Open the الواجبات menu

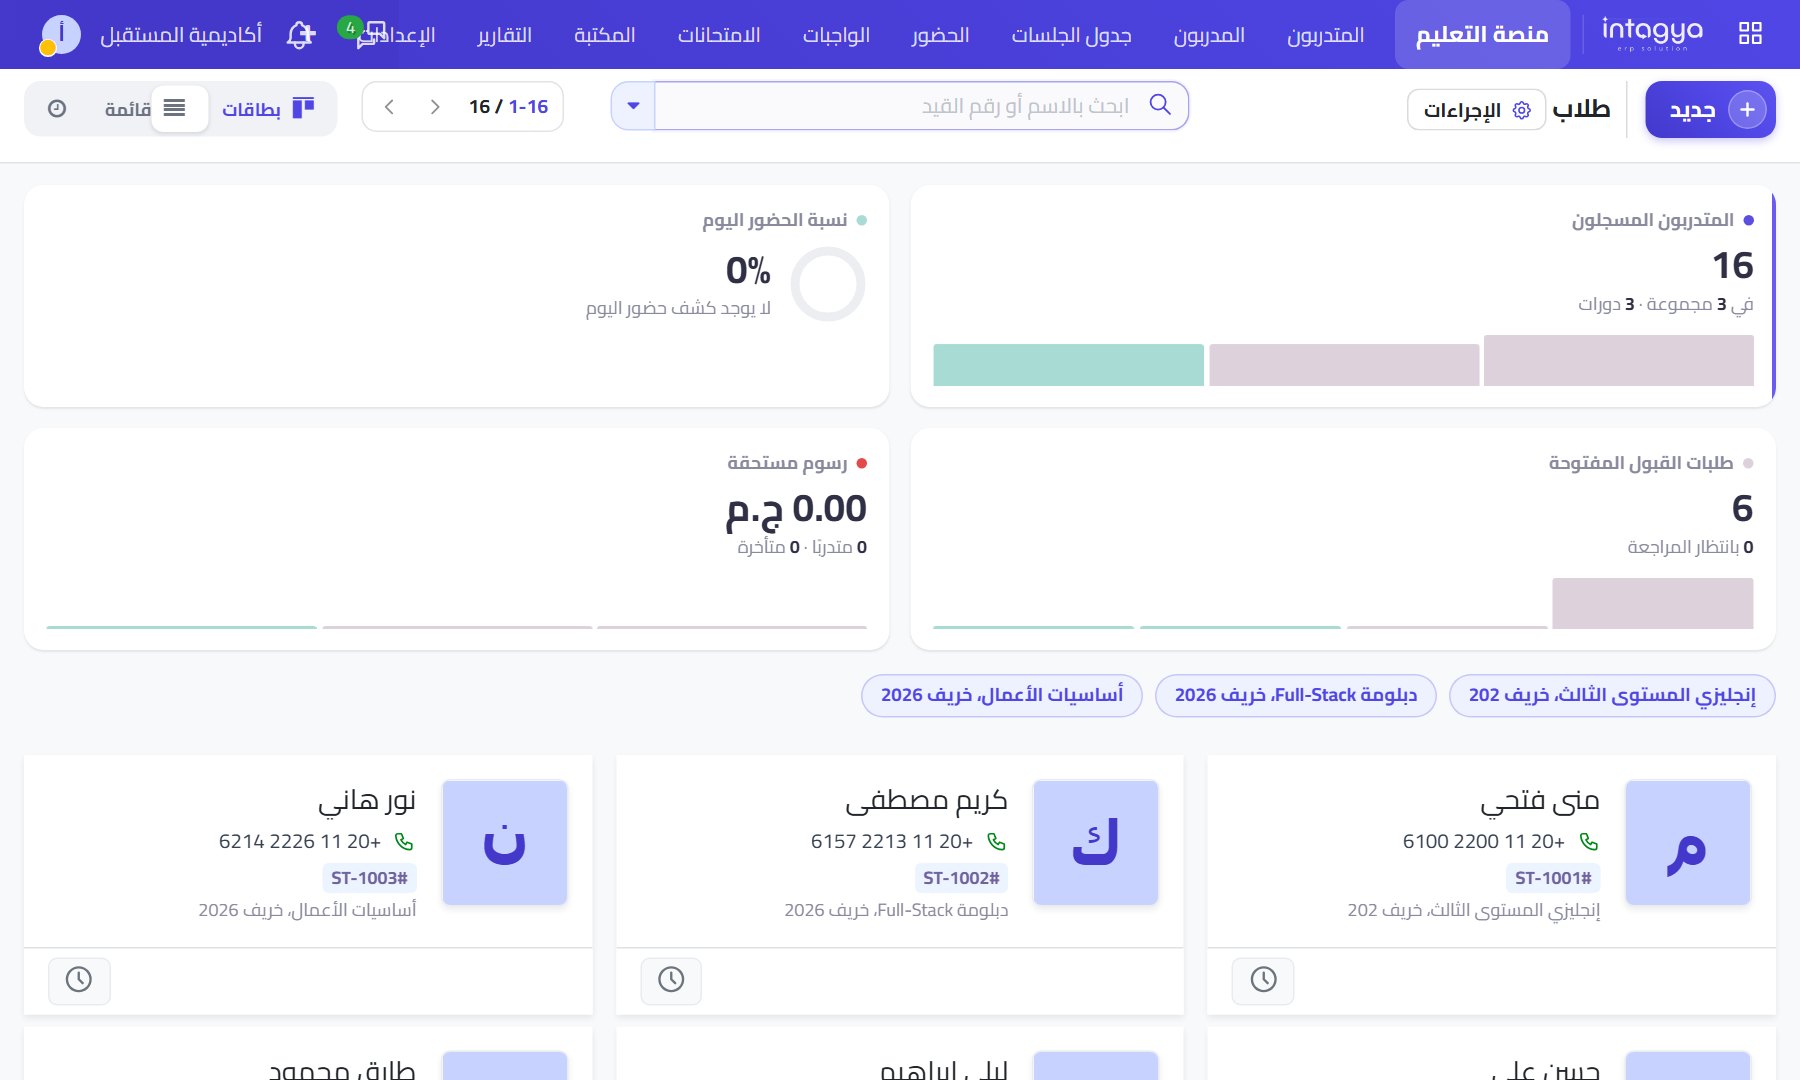pos(836,35)
